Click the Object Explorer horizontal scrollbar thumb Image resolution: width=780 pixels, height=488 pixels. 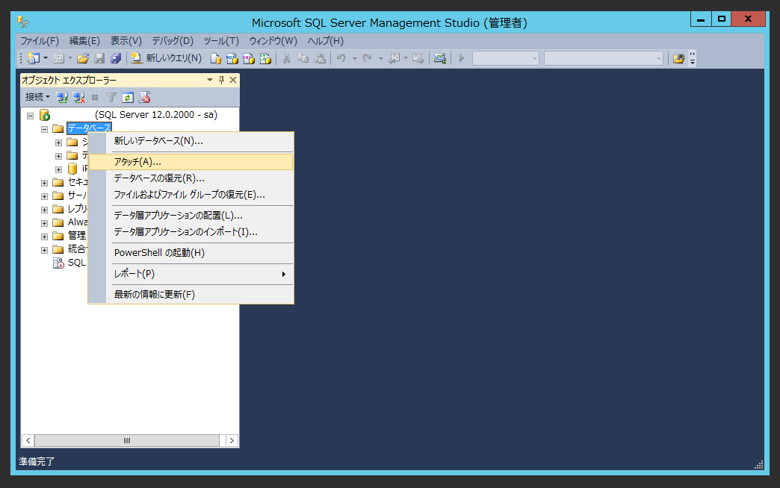(x=127, y=441)
